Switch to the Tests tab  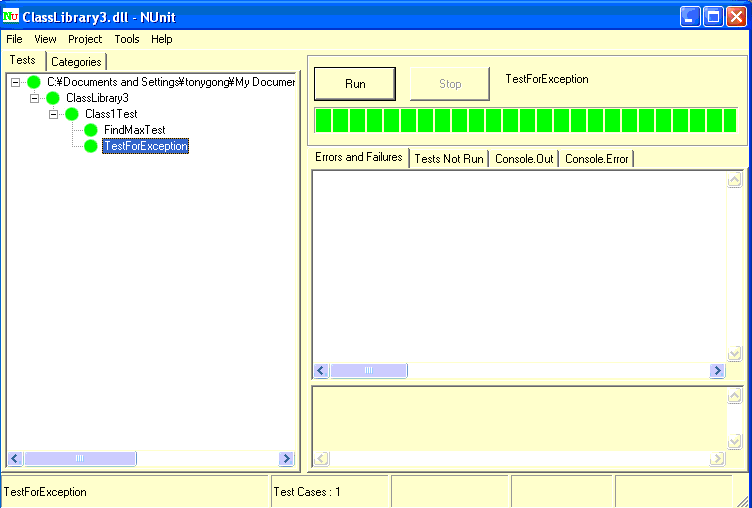23,60
